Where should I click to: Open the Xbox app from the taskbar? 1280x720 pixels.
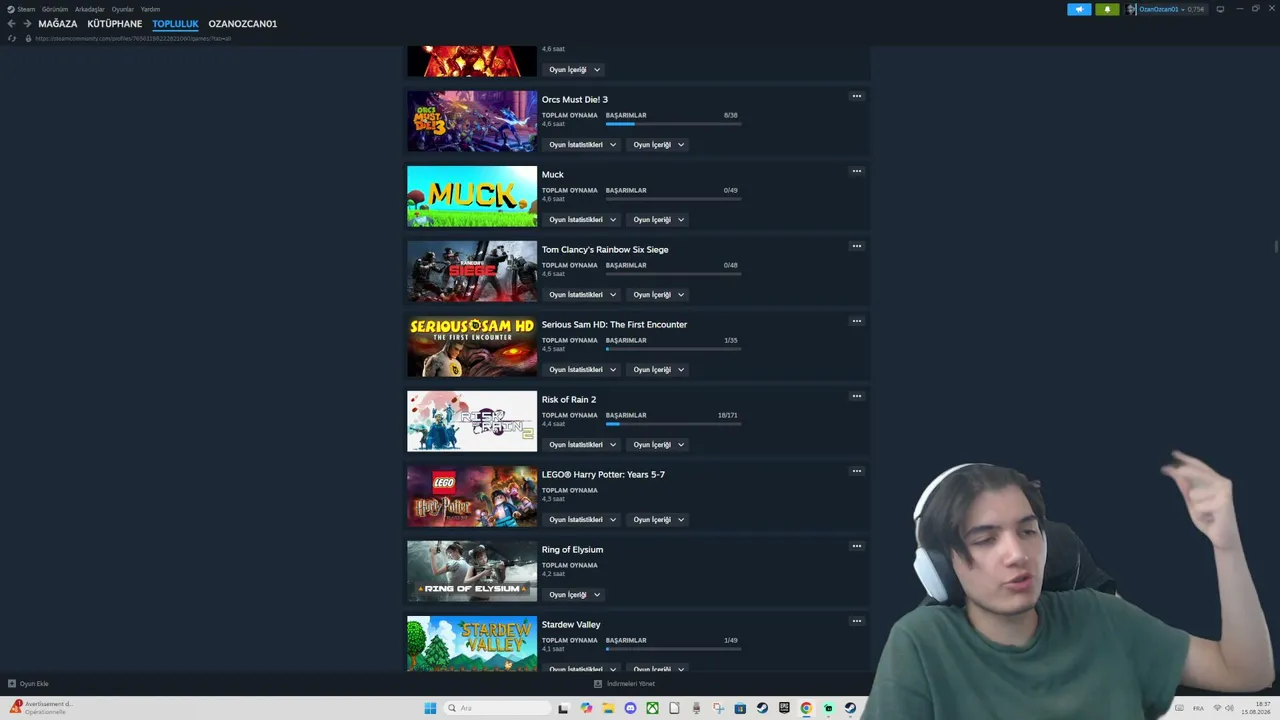click(652, 708)
